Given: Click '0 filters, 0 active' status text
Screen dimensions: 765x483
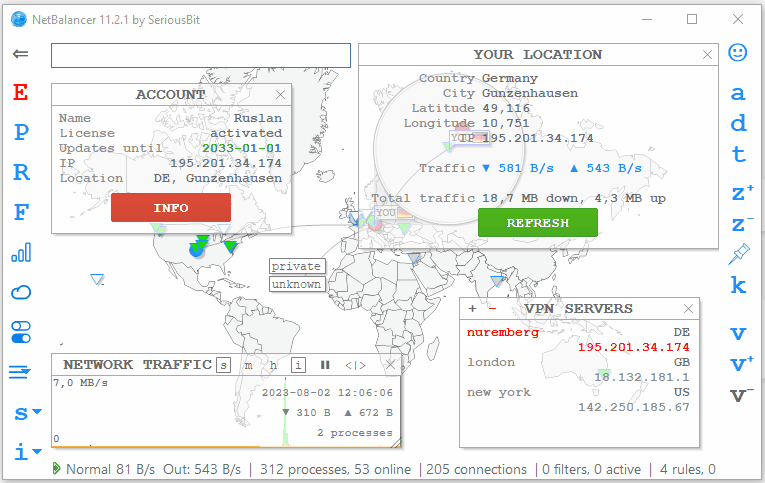Looking at the screenshot, I should click(x=591, y=469).
